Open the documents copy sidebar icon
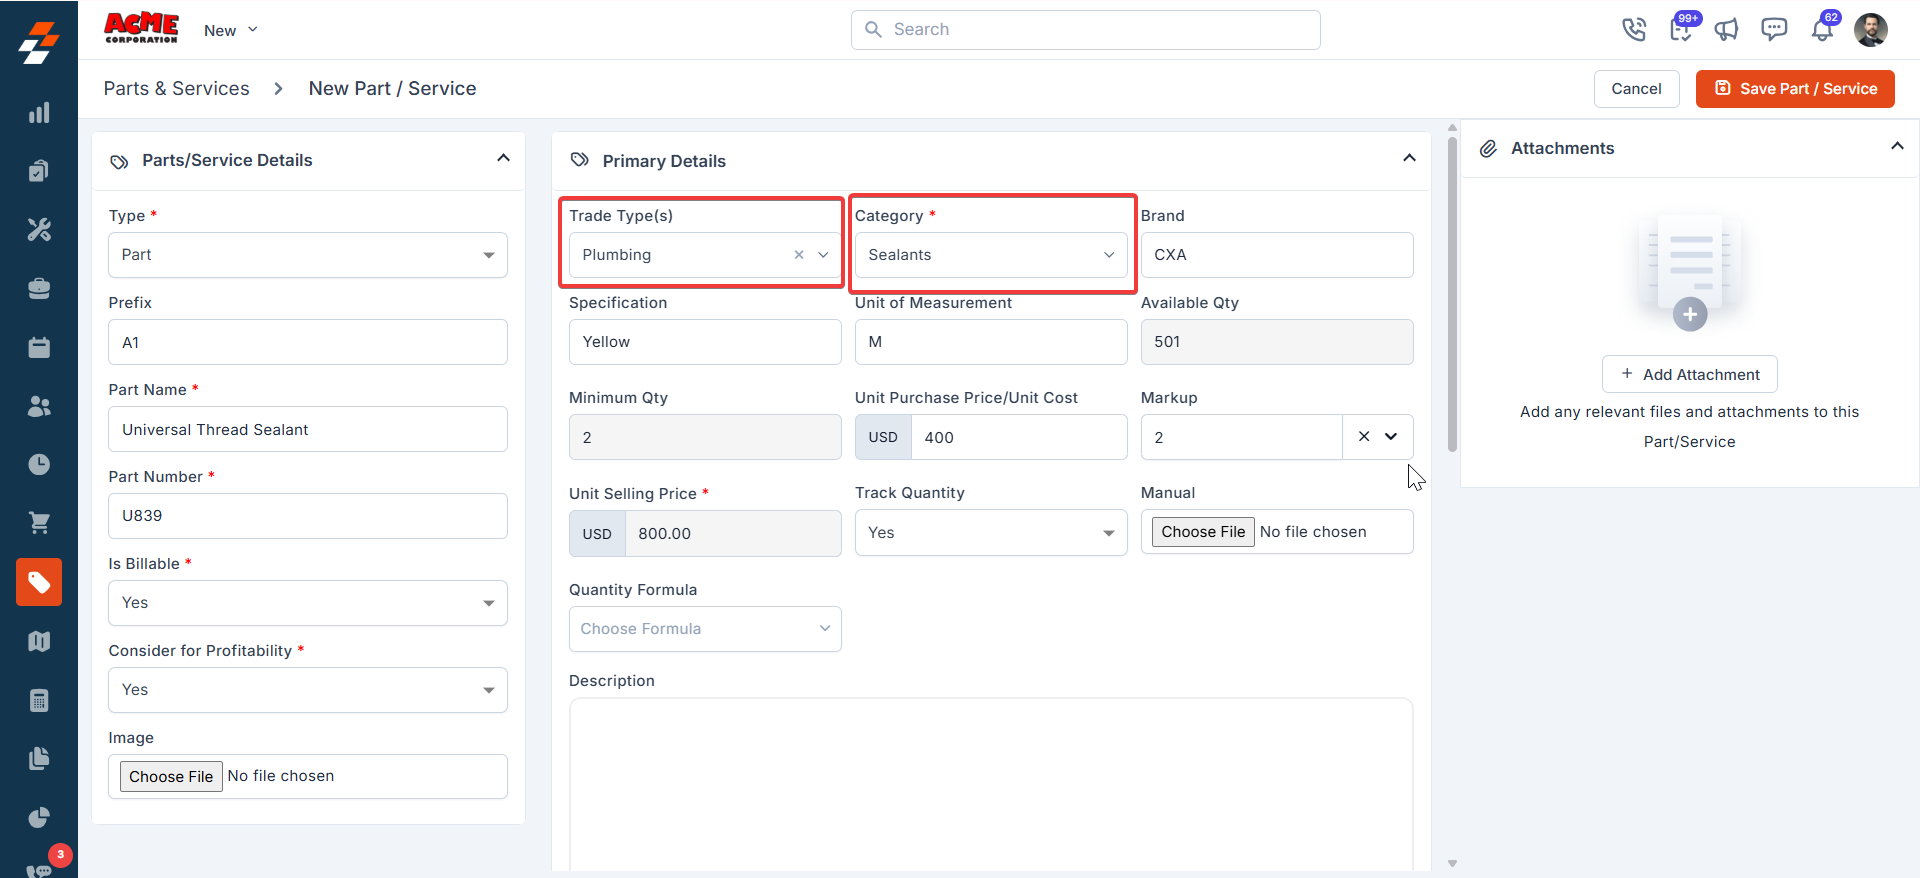The image size is (1920, 878). pos(39,758)
